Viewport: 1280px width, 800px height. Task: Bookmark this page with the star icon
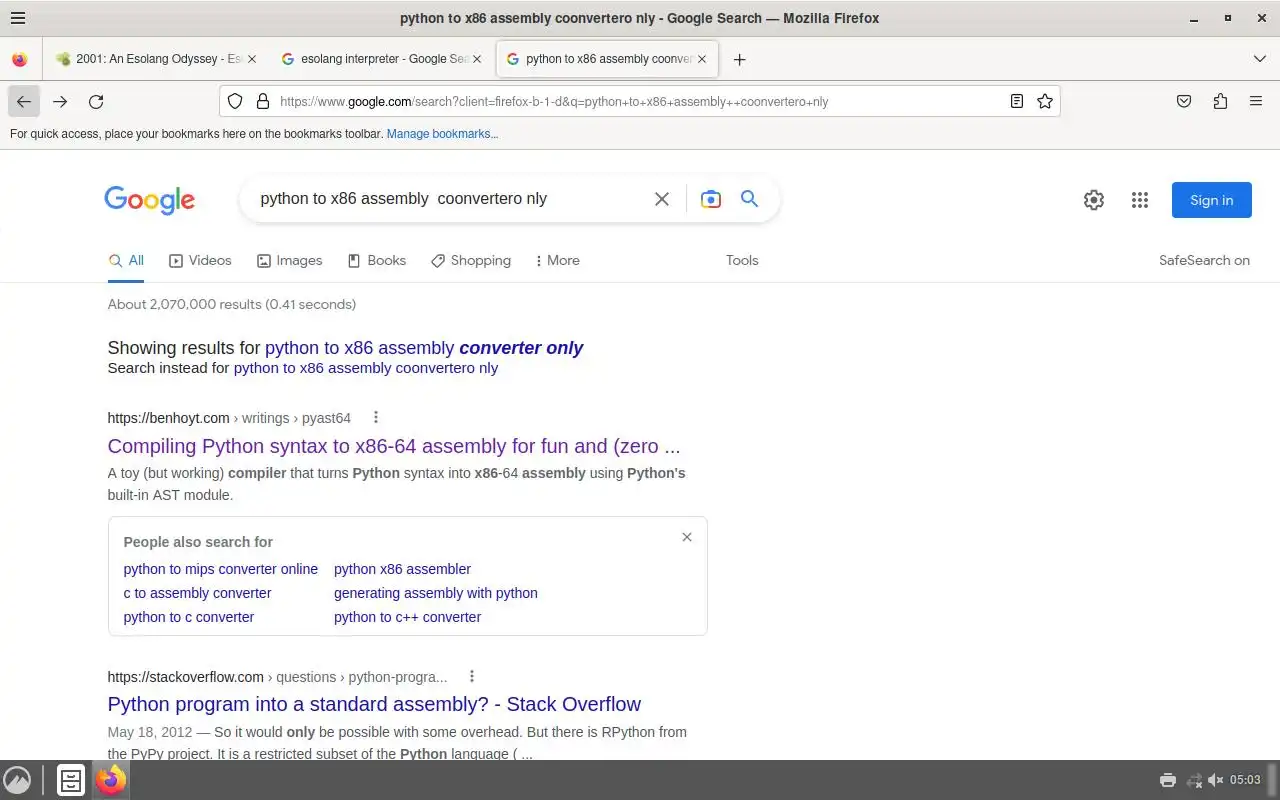1045,101
